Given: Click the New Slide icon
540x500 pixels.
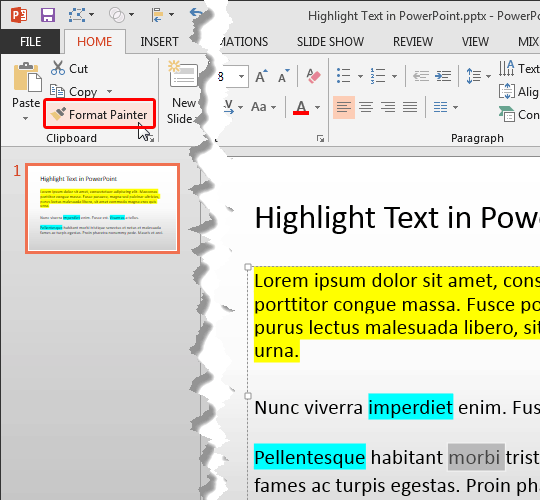Looking at the screenshot, I should pyautogui.click(x=183, y=74).
